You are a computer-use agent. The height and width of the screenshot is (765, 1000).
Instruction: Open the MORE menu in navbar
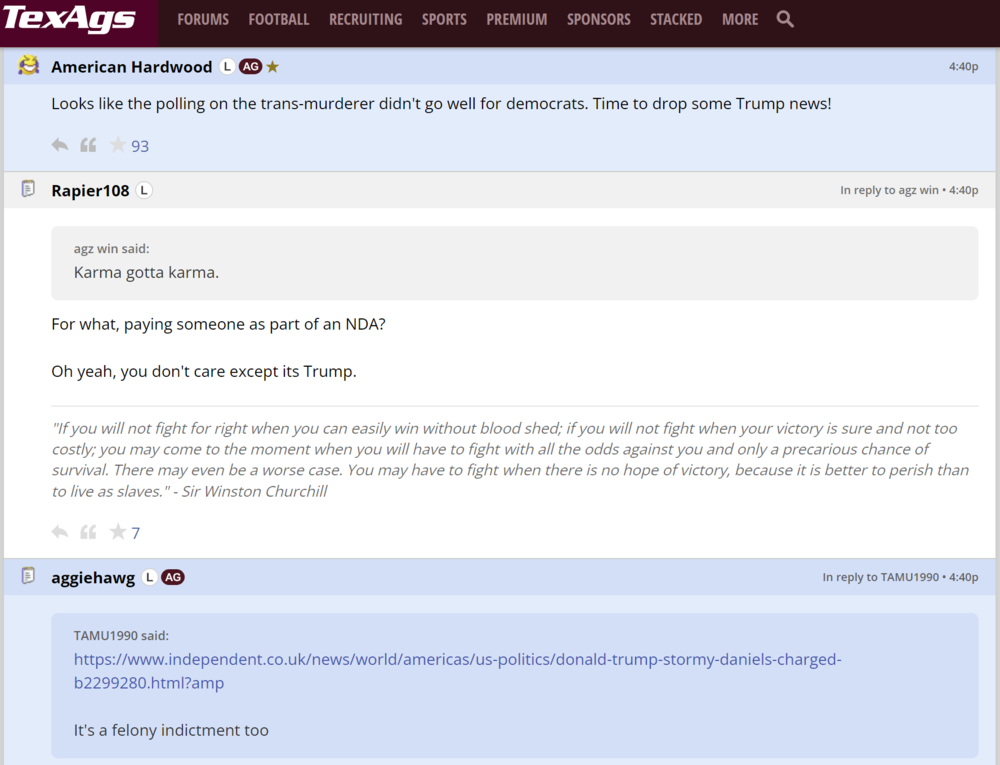pyautogui.click(x=740, y=19)
